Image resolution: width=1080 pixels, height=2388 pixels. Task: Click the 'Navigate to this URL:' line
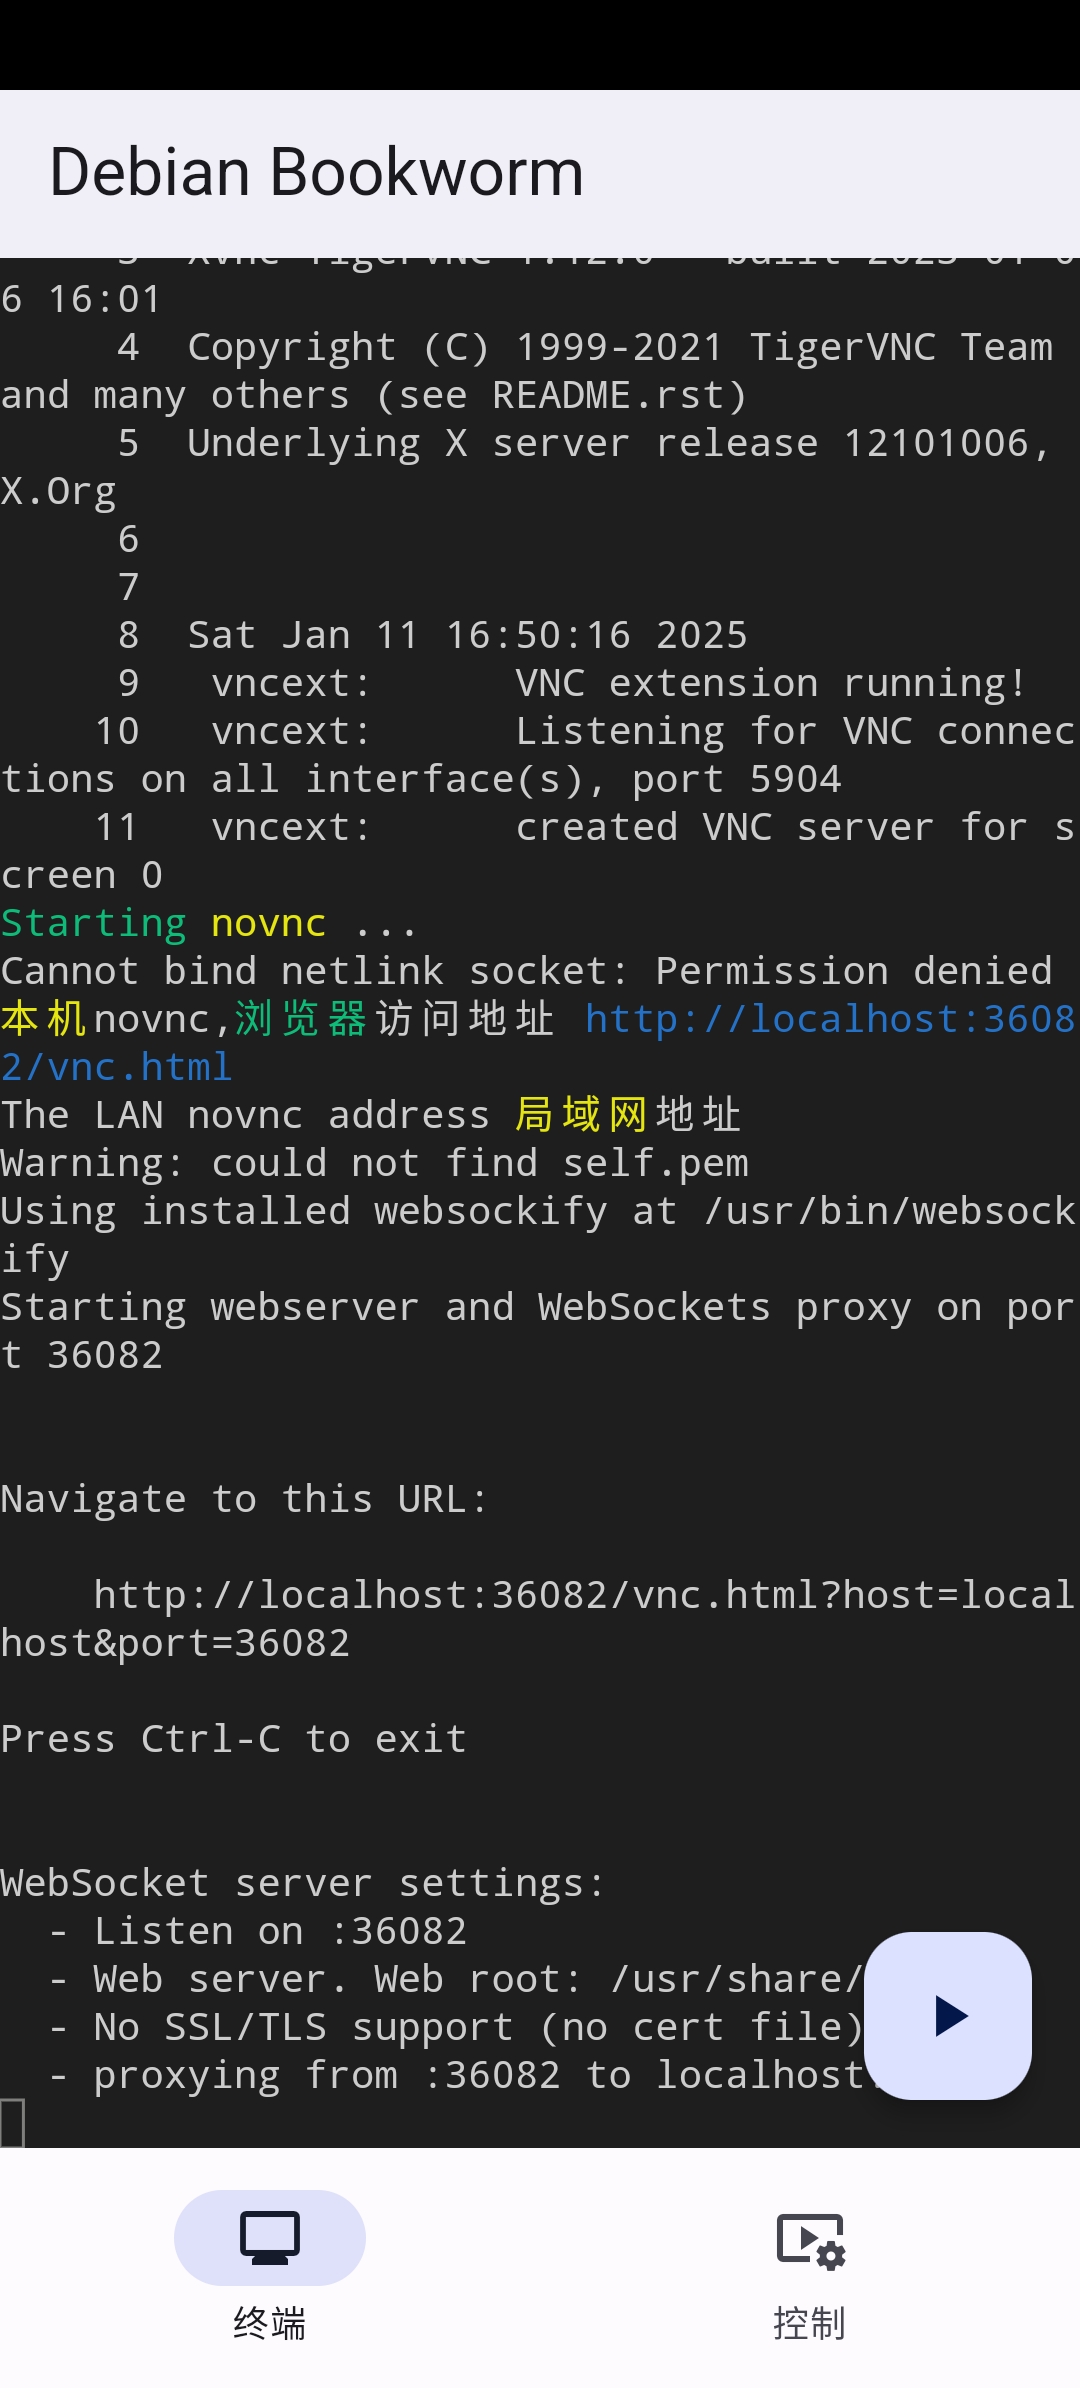(243, 1499)
